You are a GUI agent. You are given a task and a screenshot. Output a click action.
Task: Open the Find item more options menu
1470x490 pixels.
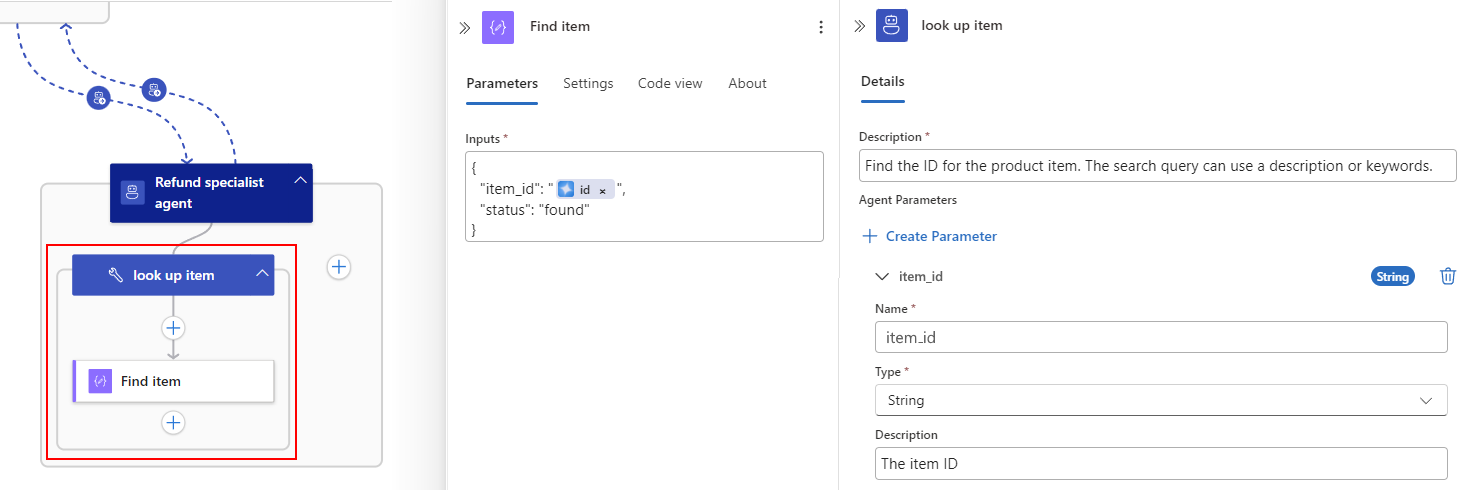(821, 27)
